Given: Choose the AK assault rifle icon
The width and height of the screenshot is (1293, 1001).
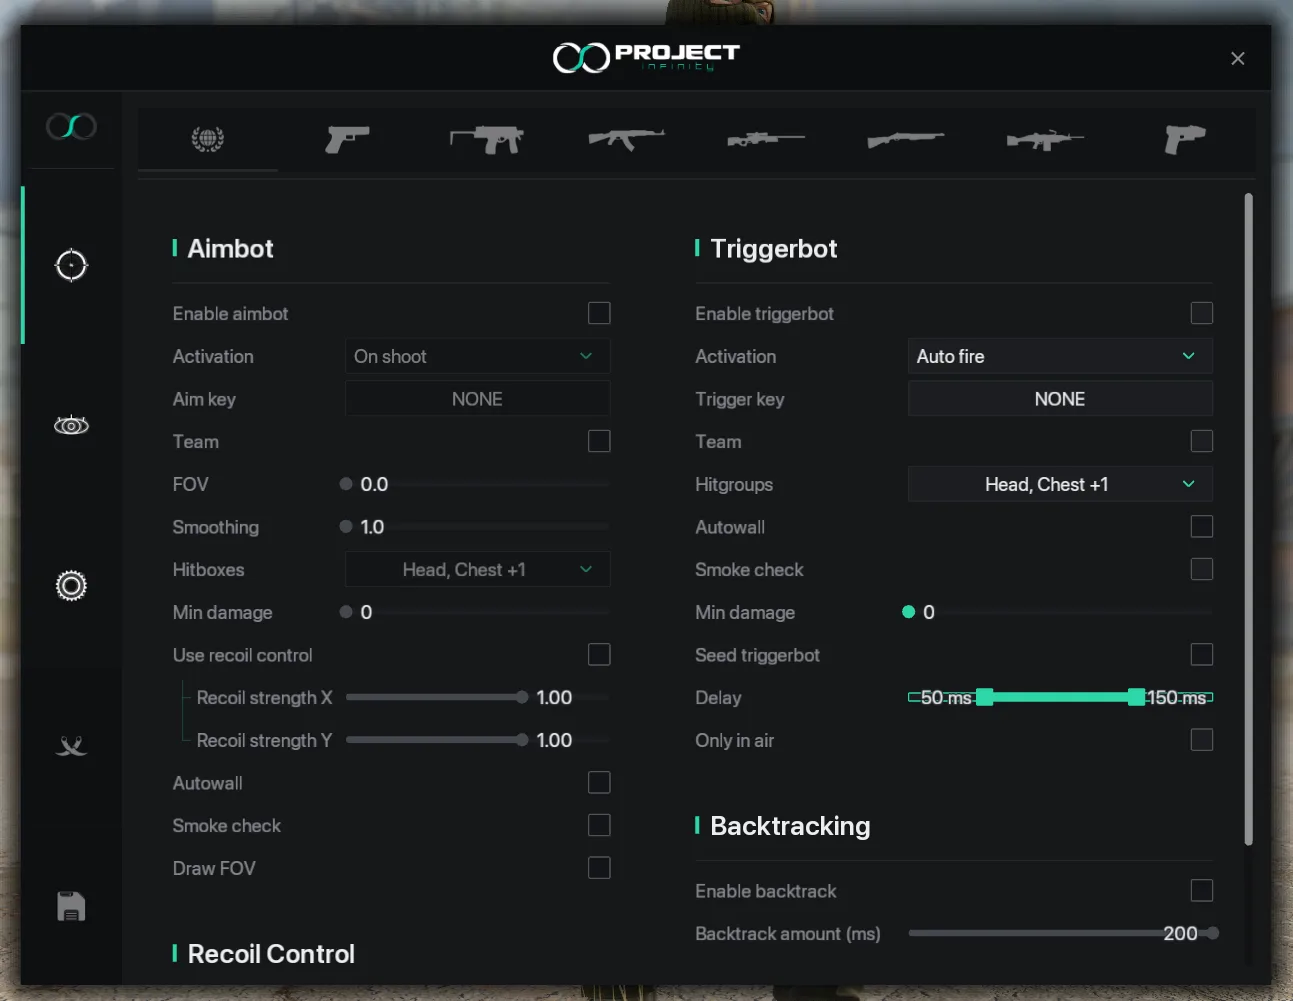Looking at the screenshot, I should 627,139.
